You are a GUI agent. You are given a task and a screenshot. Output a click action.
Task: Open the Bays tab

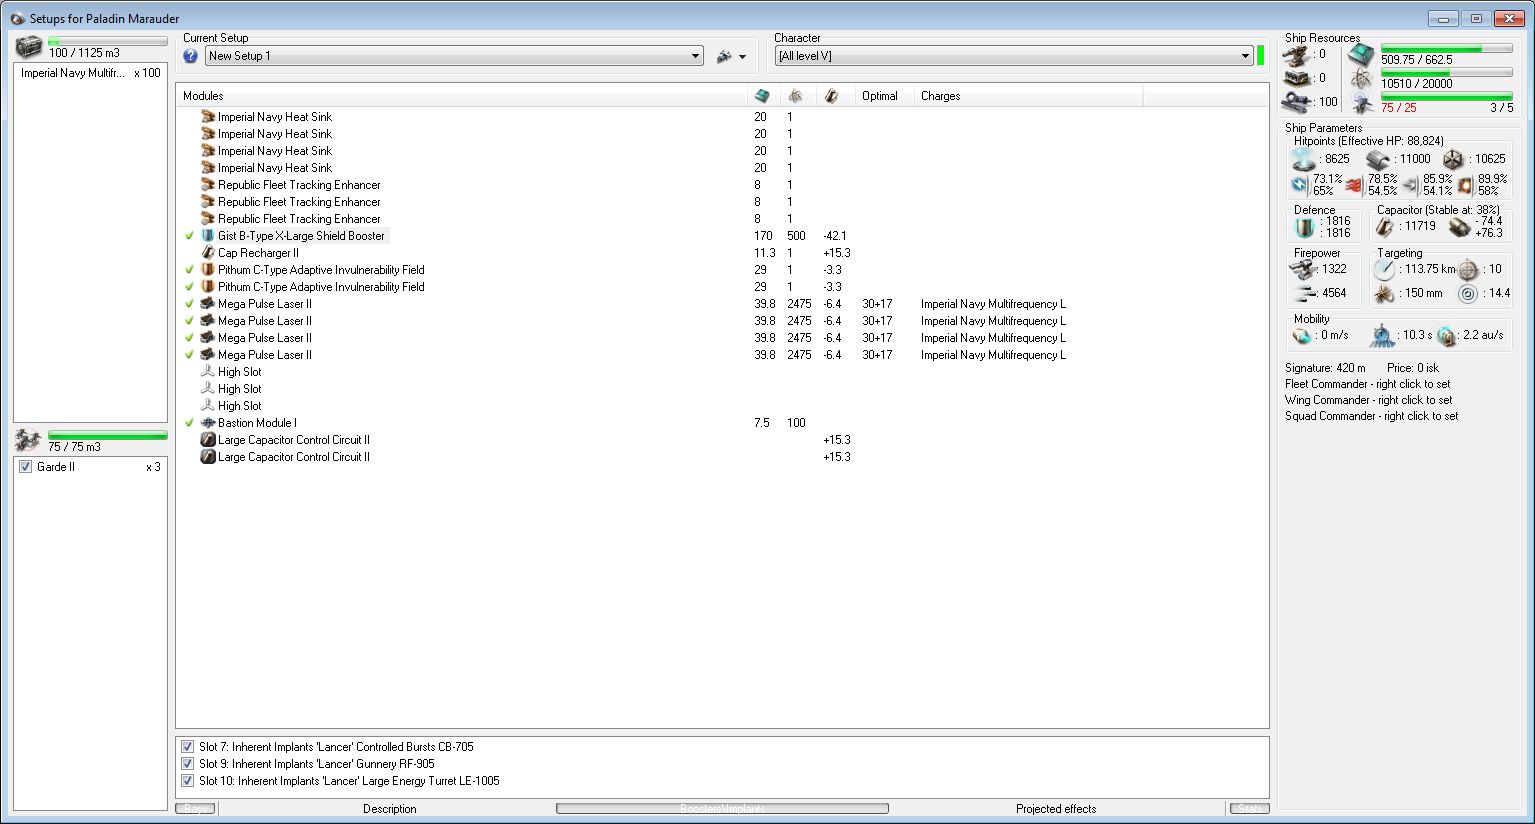pos(195,809)
